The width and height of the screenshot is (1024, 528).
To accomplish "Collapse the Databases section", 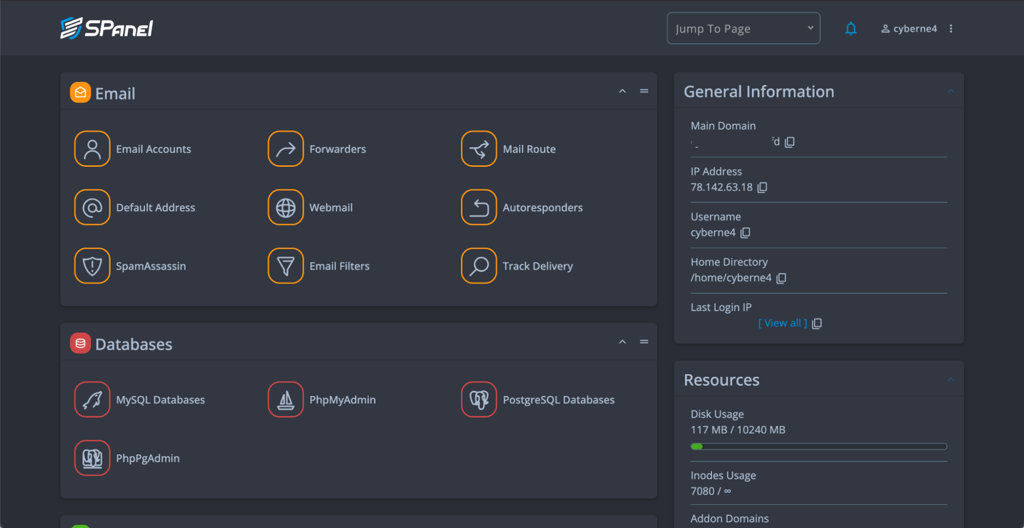I will 622,342.
